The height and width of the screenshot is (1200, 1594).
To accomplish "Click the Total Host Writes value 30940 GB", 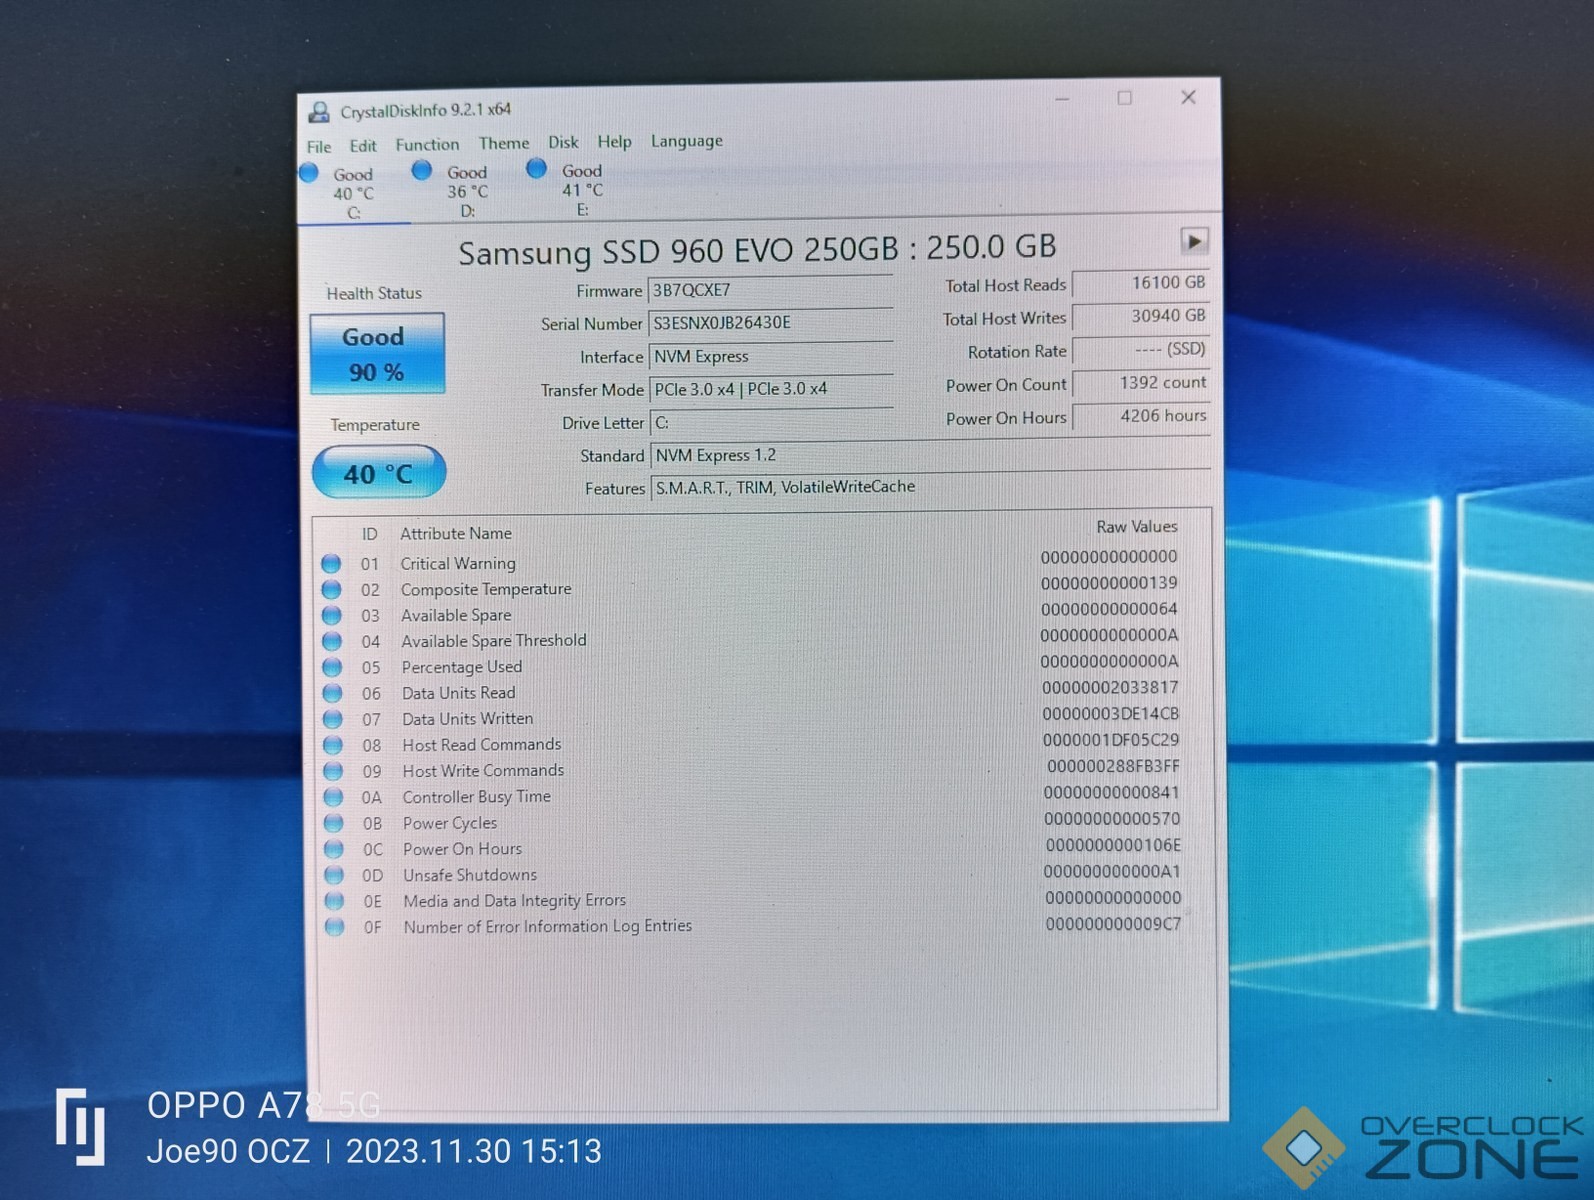I will (1140, 316).
